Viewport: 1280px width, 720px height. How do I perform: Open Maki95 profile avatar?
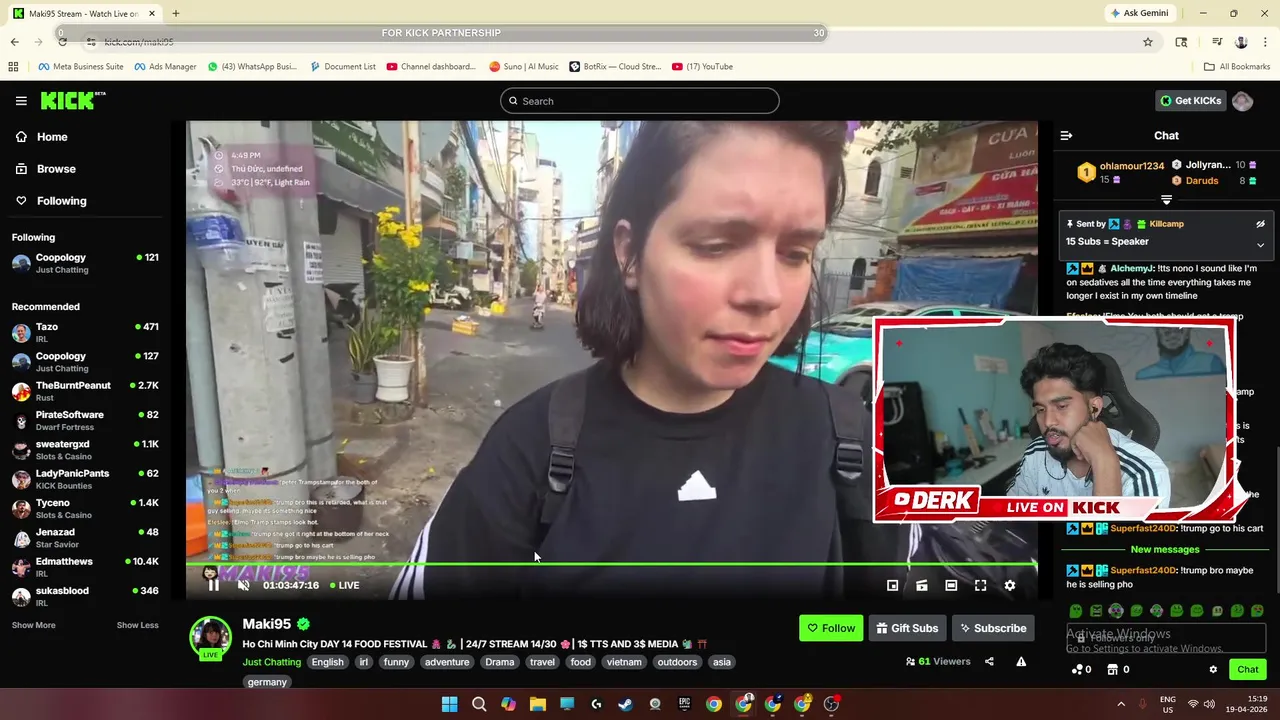(210, 638)
